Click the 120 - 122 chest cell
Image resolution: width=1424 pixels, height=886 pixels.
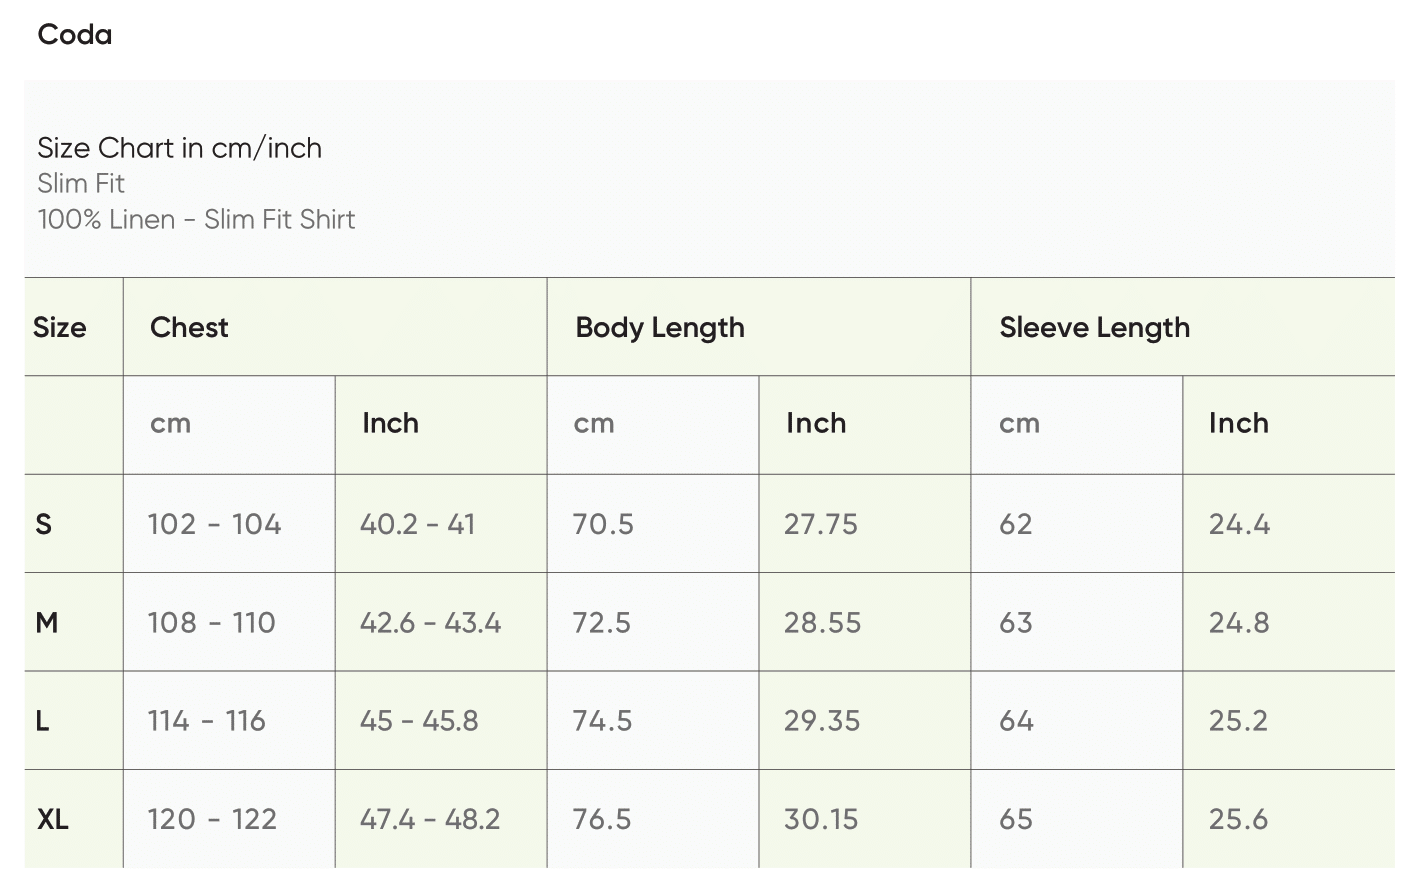coord(212,820)
